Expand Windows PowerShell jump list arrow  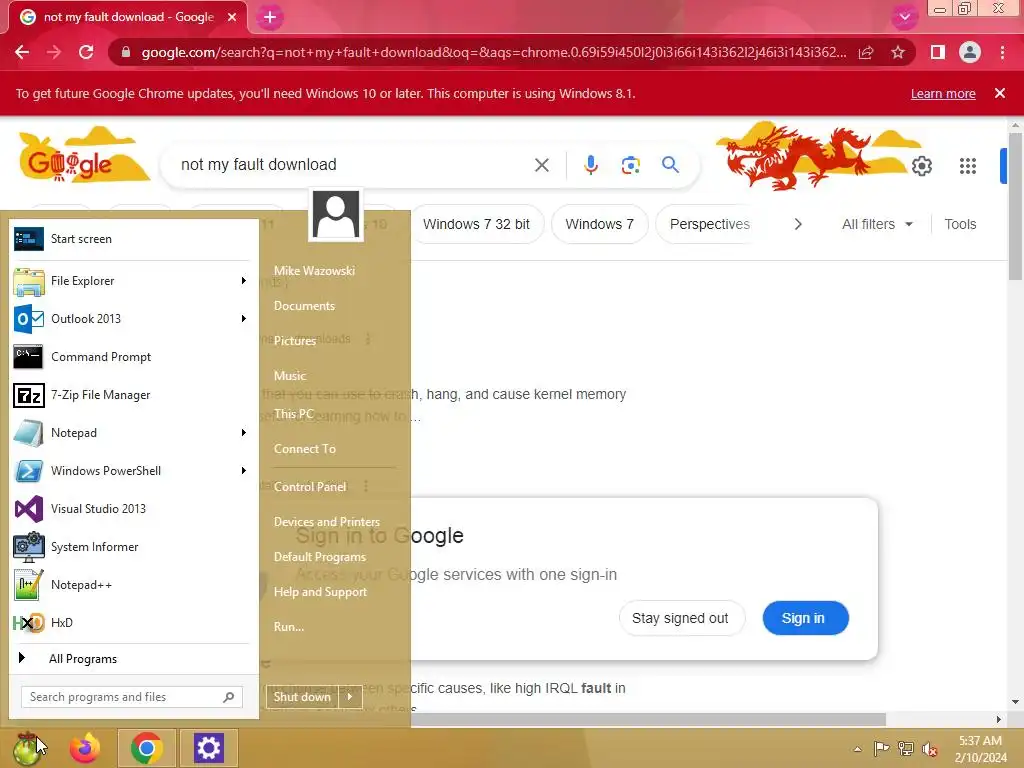[244, 471]
